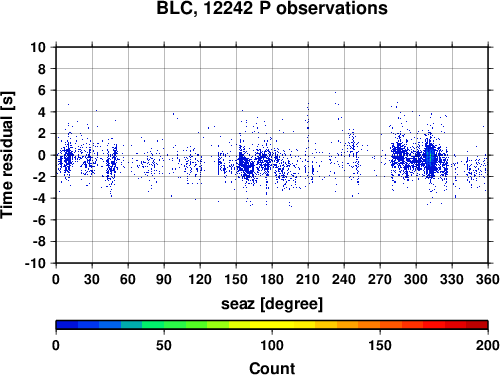Click the y-axis tick label 6
Image resolution: width=500 pixels, height=375 pixels.
(x=41, y=90)
